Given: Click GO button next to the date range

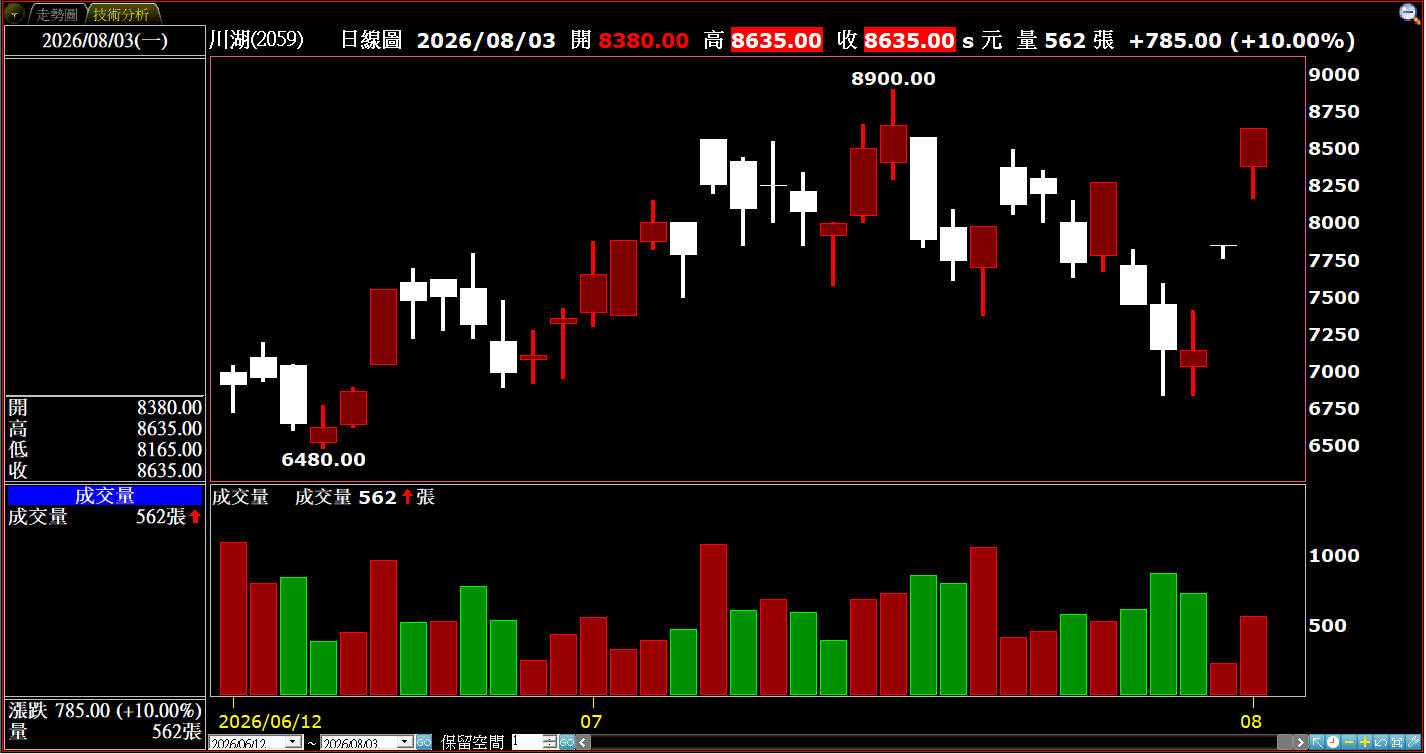Looking at the screenshot, I should point(424,743).
